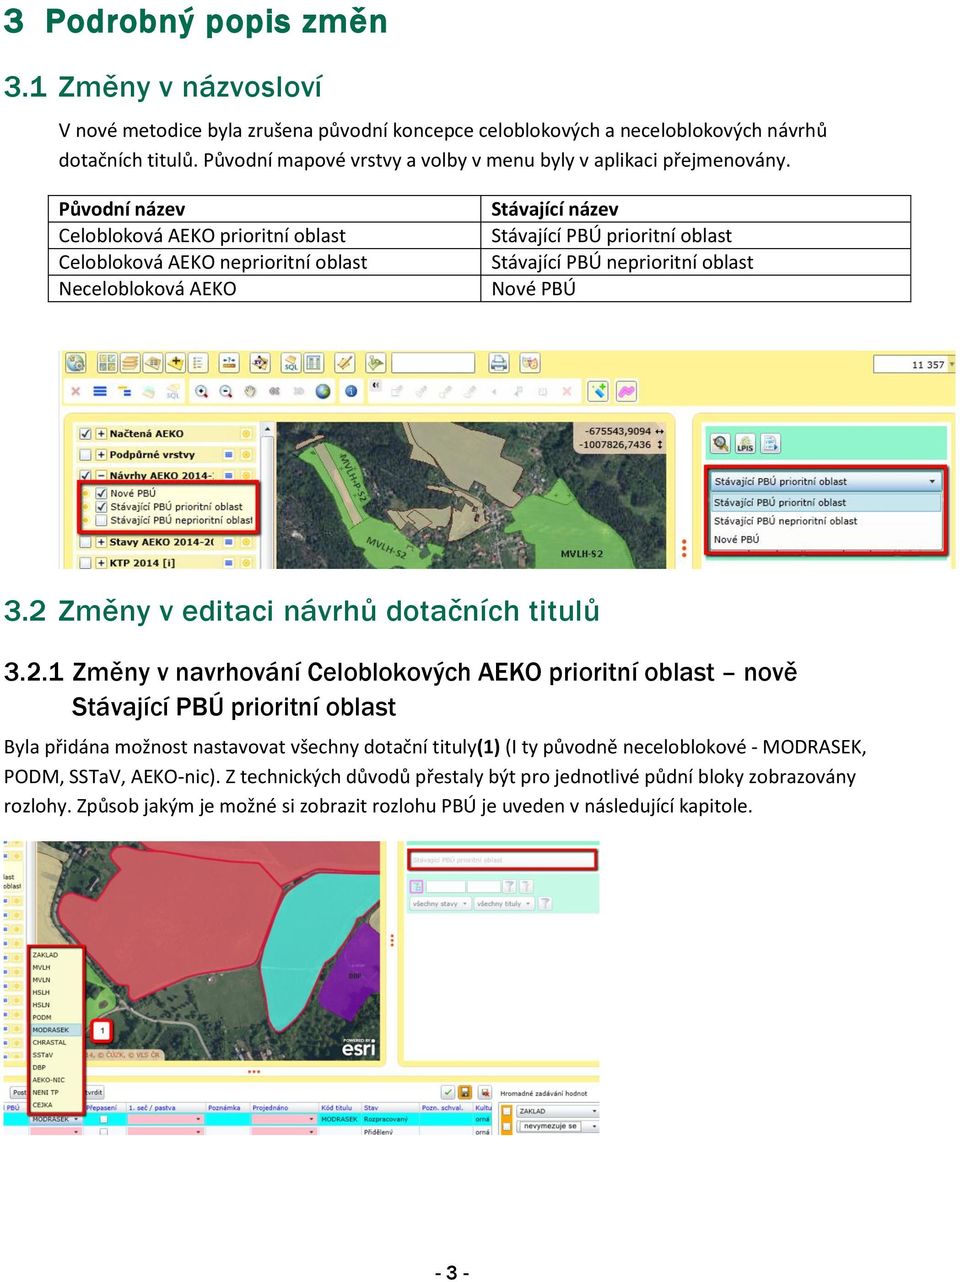
Task: Uncheck the Nové PBÚ layer checkbox
Action: tap(101, 493)
